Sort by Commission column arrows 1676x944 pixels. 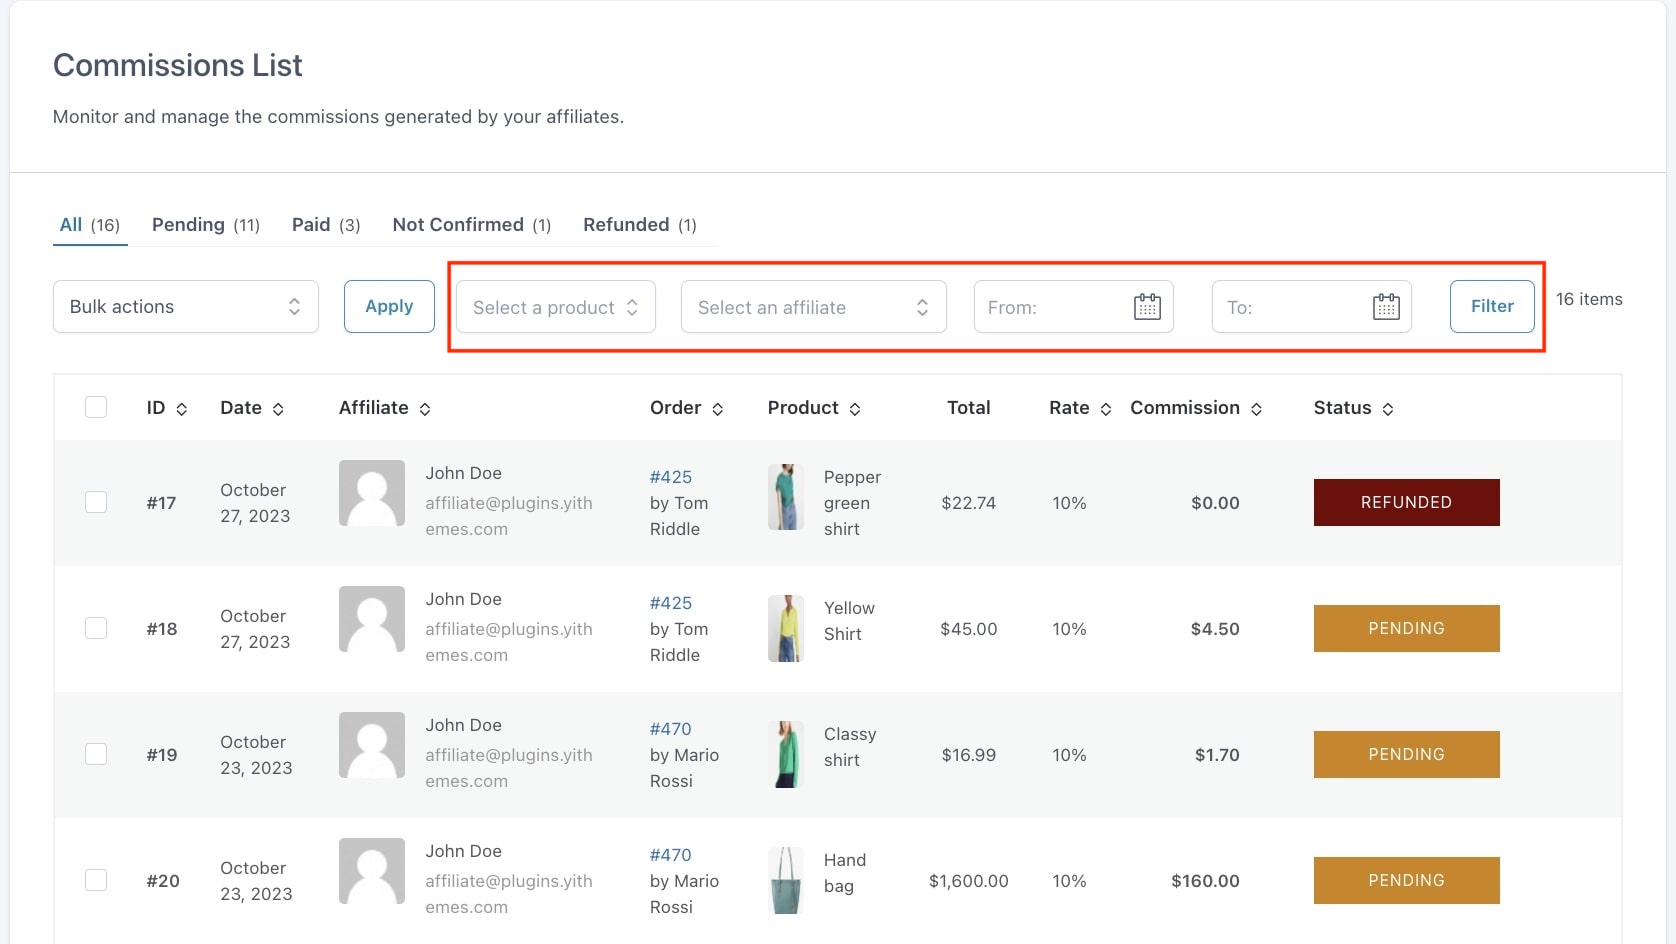pos(1257,409)
